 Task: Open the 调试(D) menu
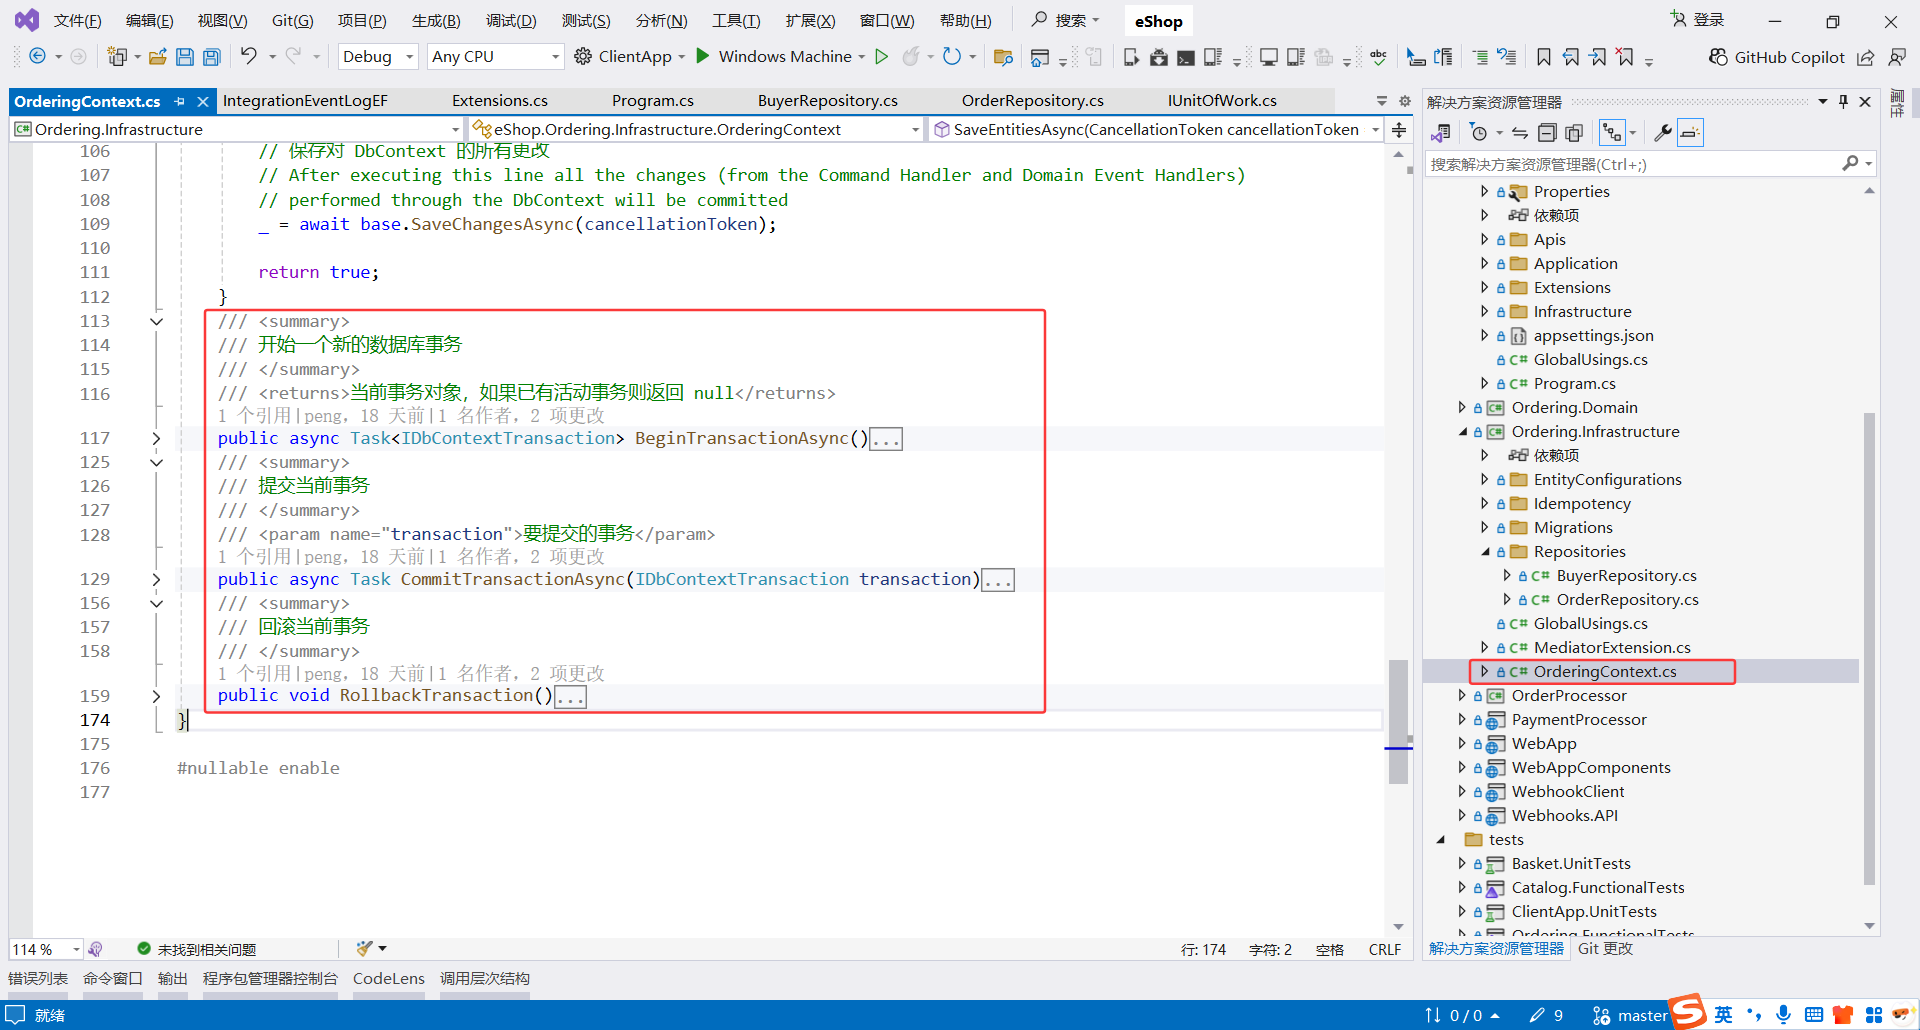point(511,21)
